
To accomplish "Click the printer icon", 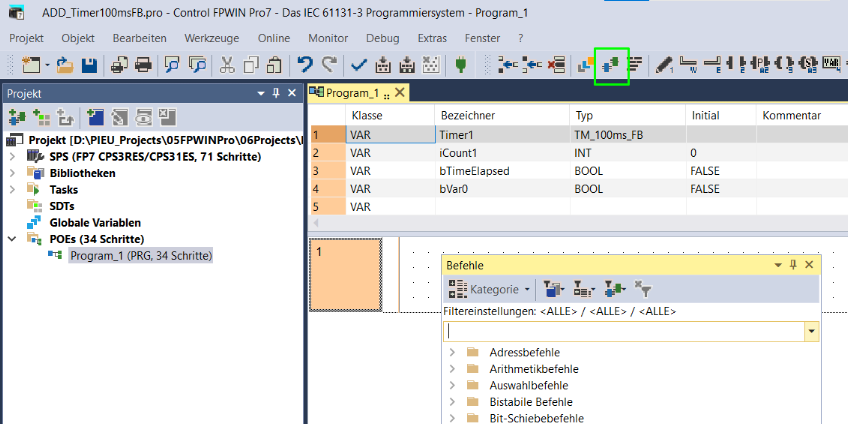I will (x=143, y=65).
